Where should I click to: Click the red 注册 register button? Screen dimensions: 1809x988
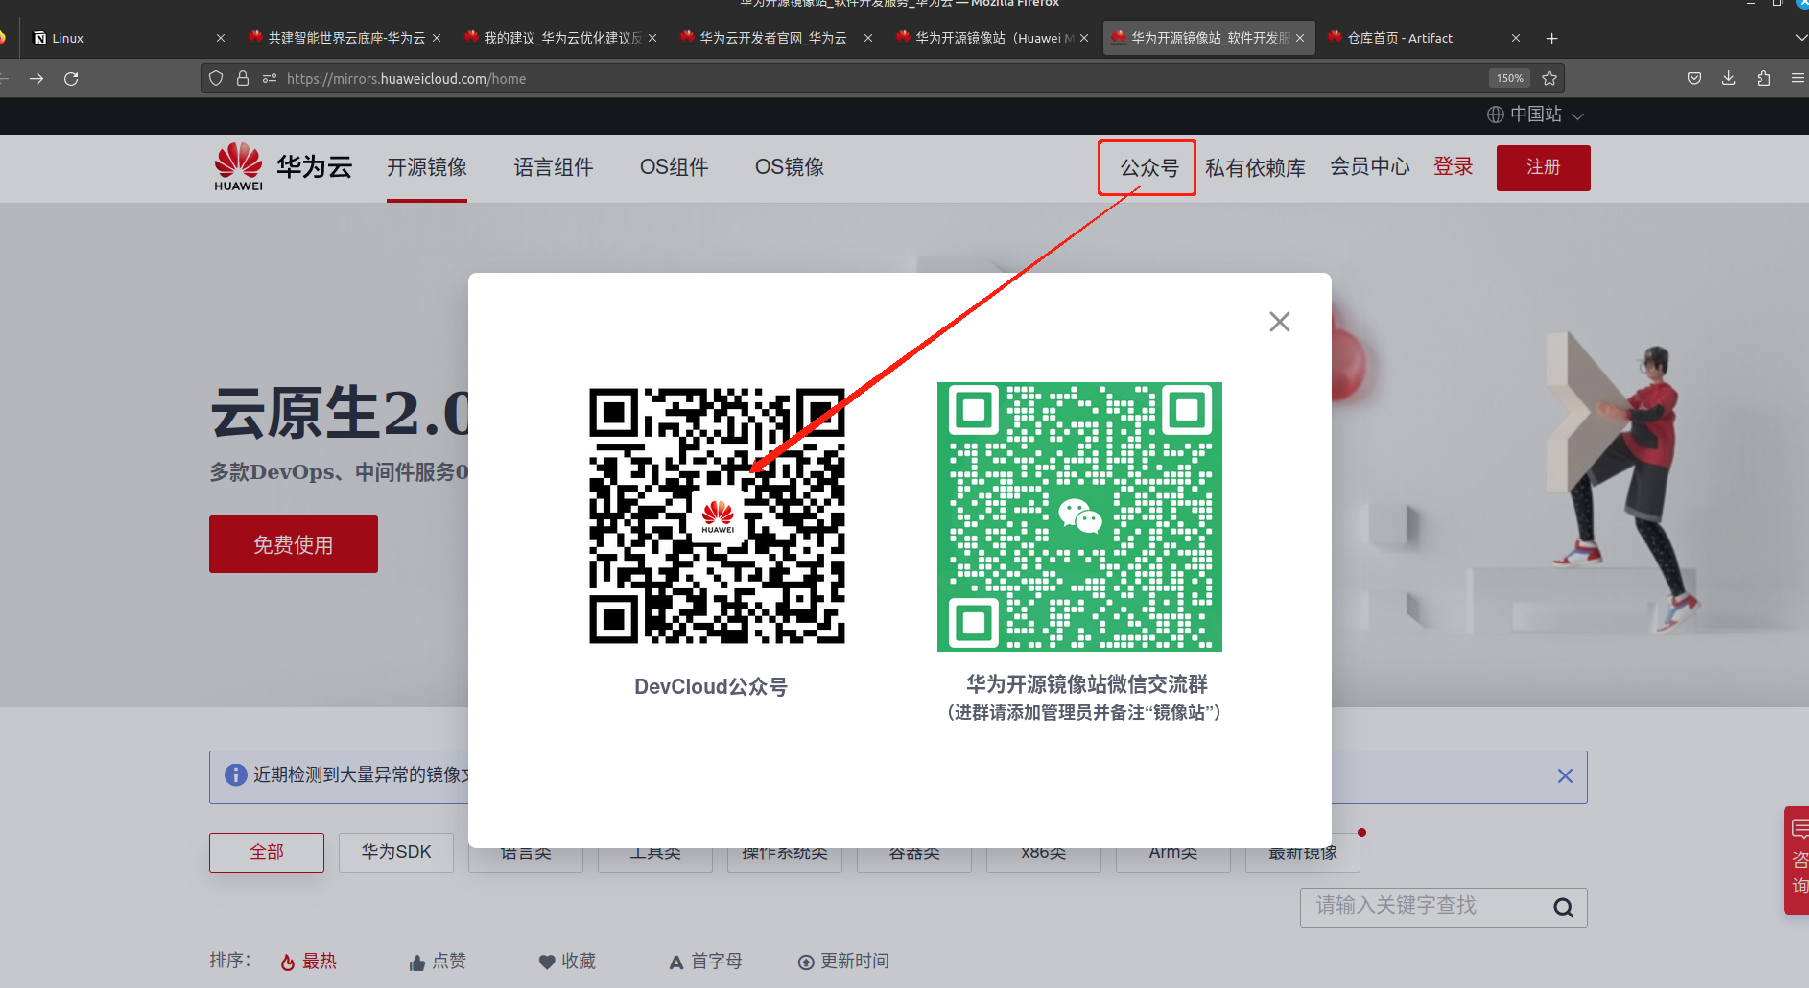(1543, 167)
